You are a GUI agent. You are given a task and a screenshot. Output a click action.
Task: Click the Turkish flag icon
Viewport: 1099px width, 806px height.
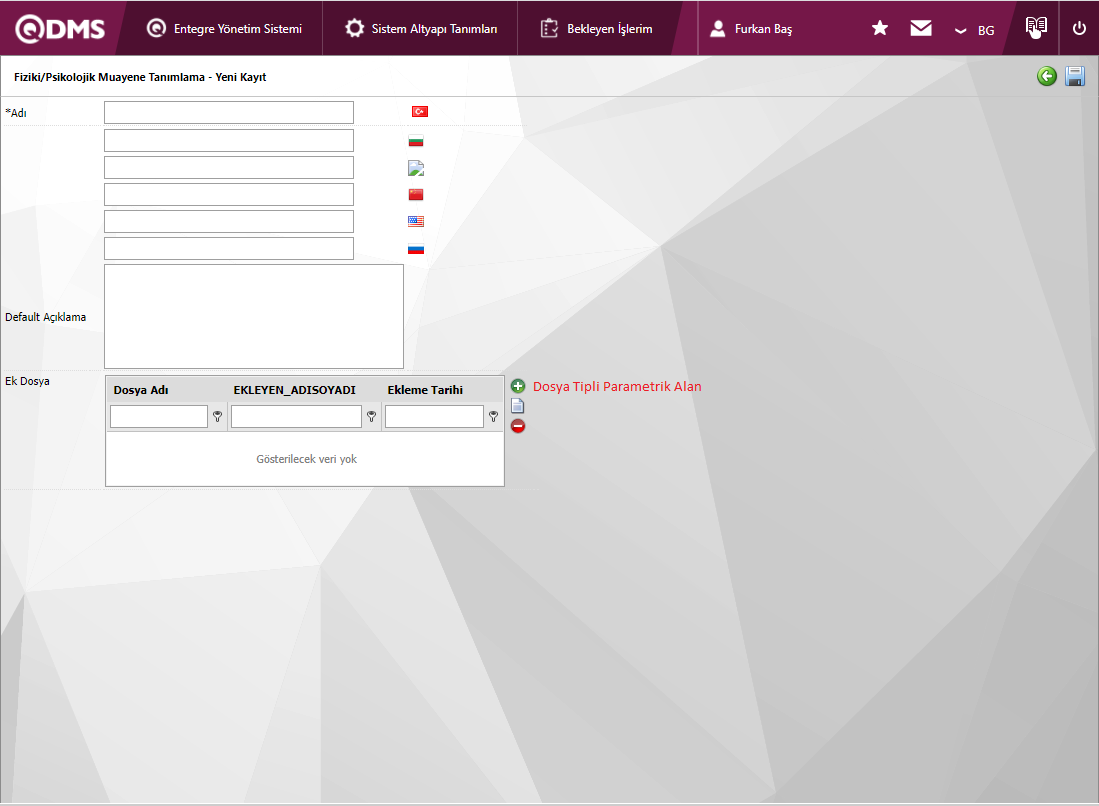click(x=420, y=111)
